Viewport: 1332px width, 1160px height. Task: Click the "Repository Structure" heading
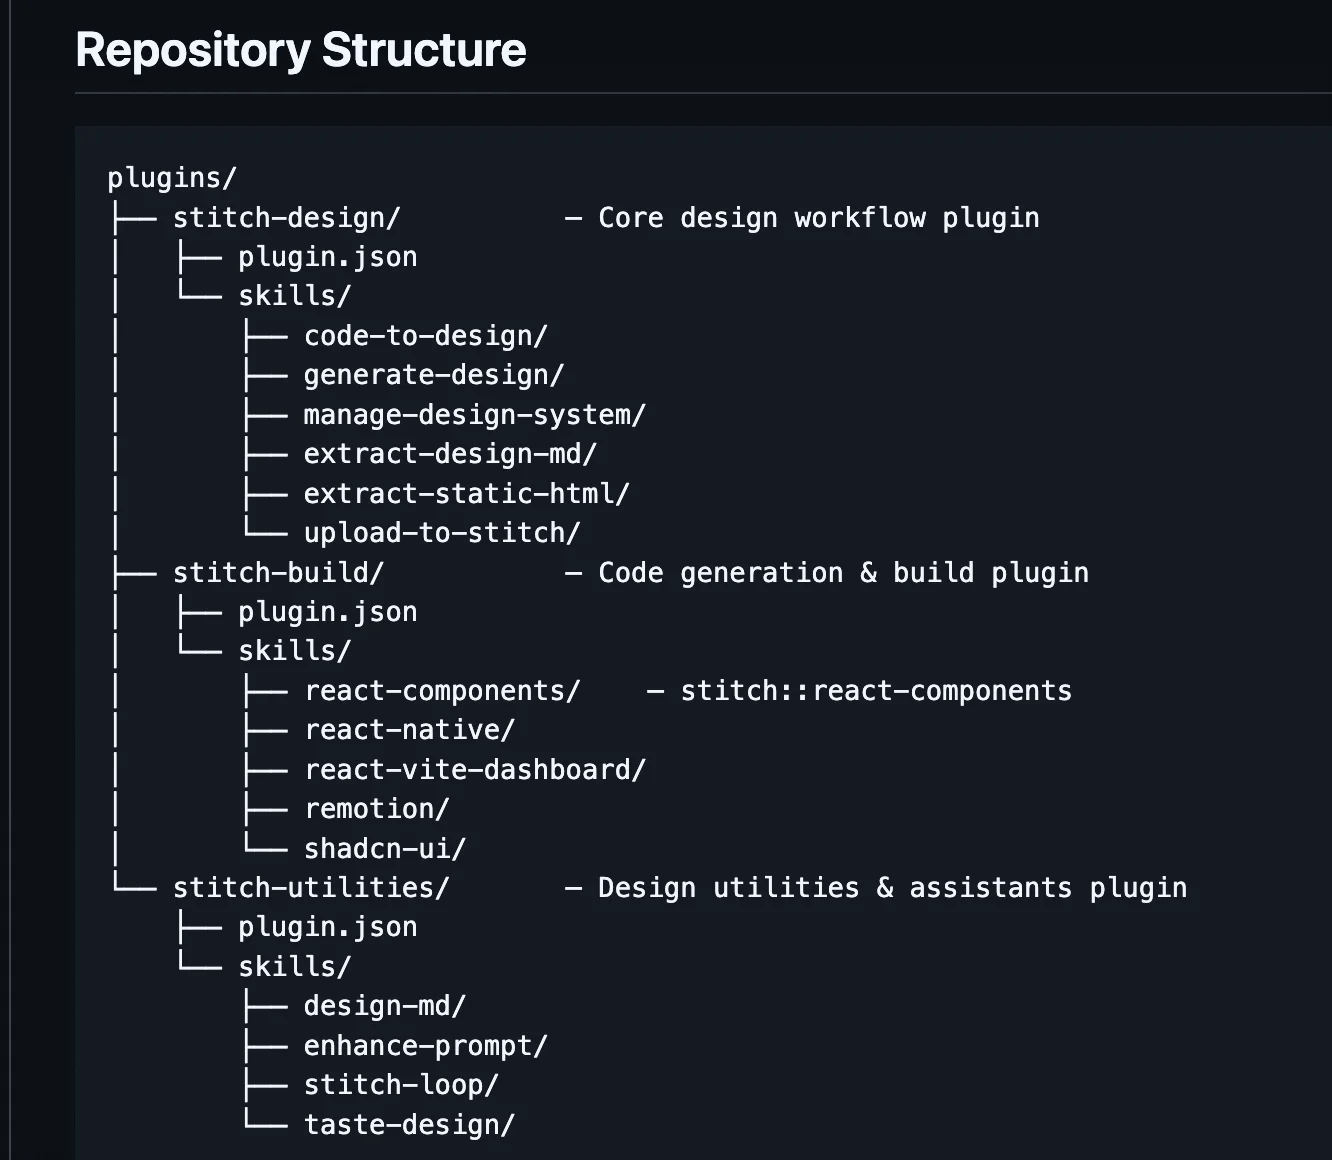click(301, 50)
